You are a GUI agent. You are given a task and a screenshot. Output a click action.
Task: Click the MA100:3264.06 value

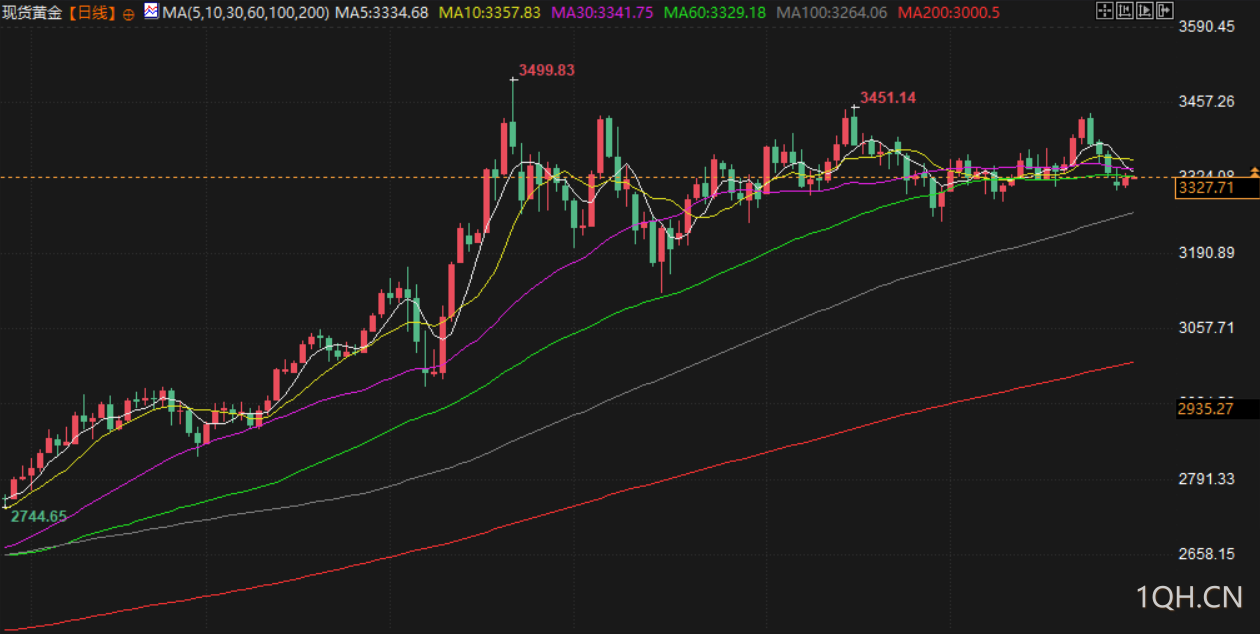tap(832, 13)
